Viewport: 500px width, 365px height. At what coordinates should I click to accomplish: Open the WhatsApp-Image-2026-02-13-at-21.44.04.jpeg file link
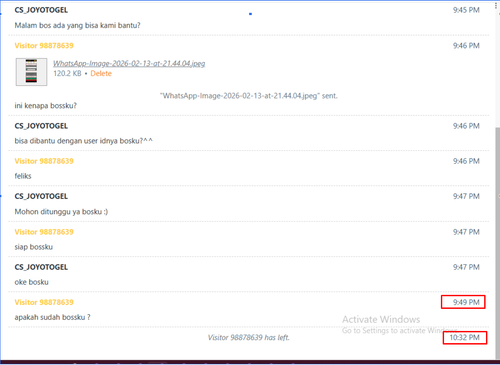129,63
